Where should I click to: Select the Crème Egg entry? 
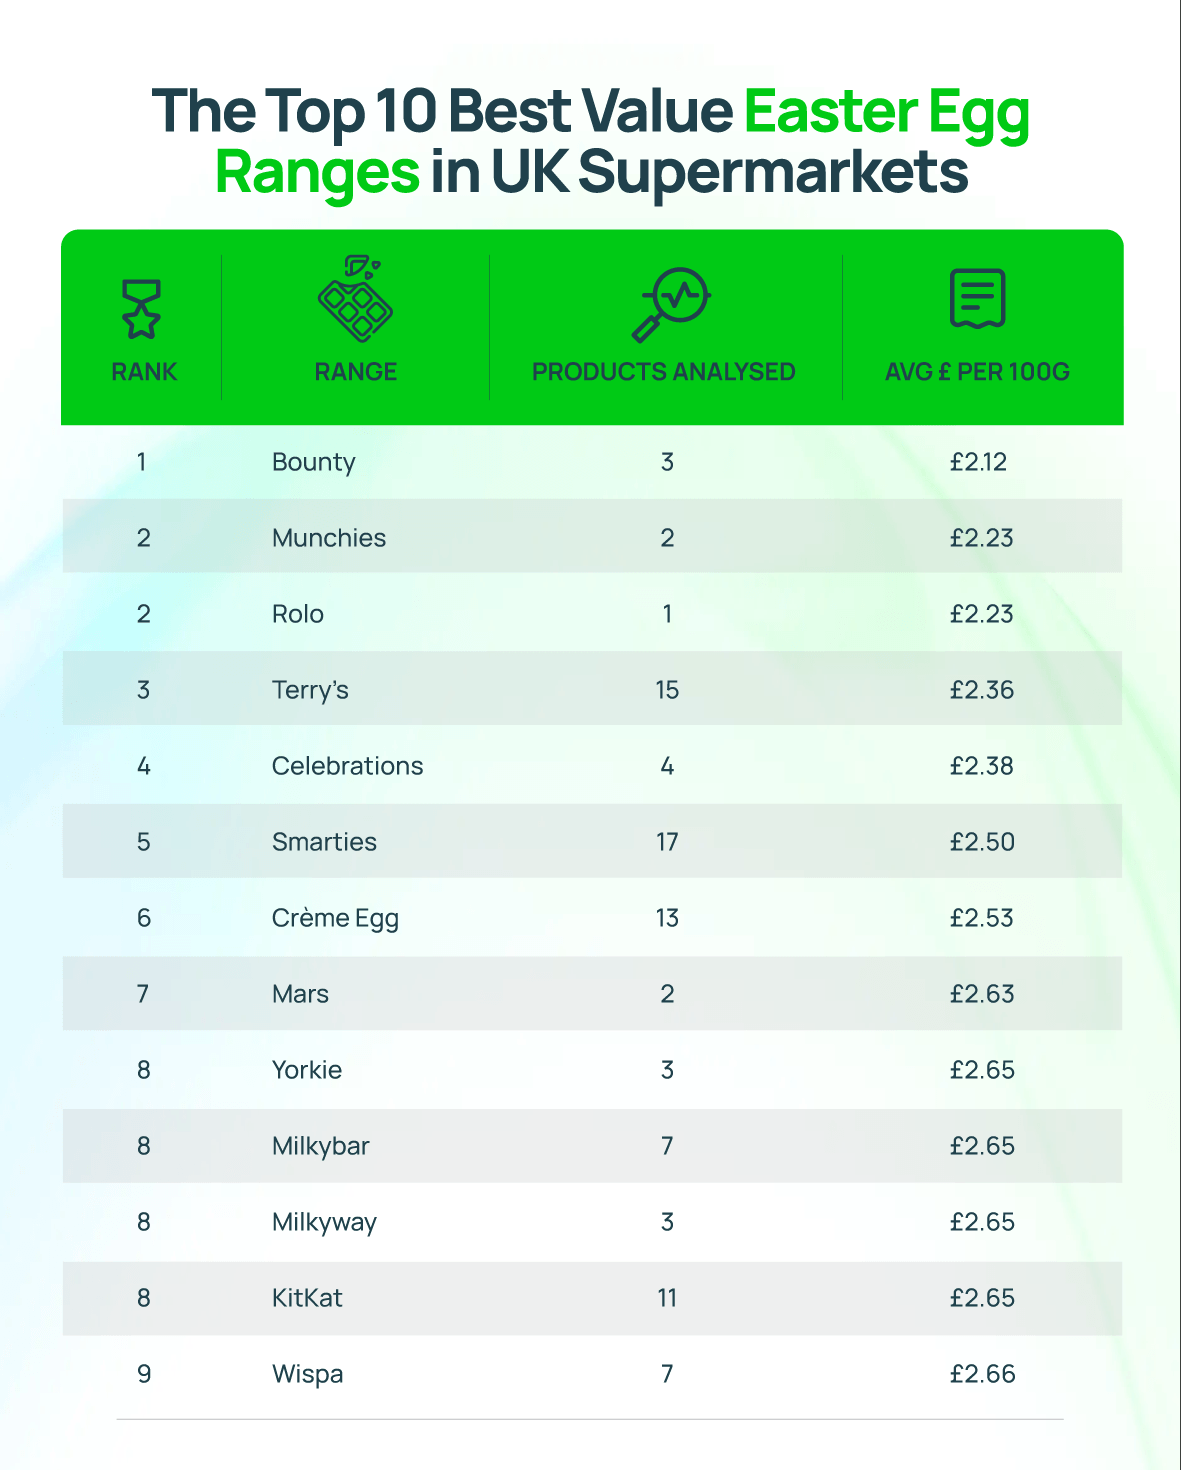[335, 918]
